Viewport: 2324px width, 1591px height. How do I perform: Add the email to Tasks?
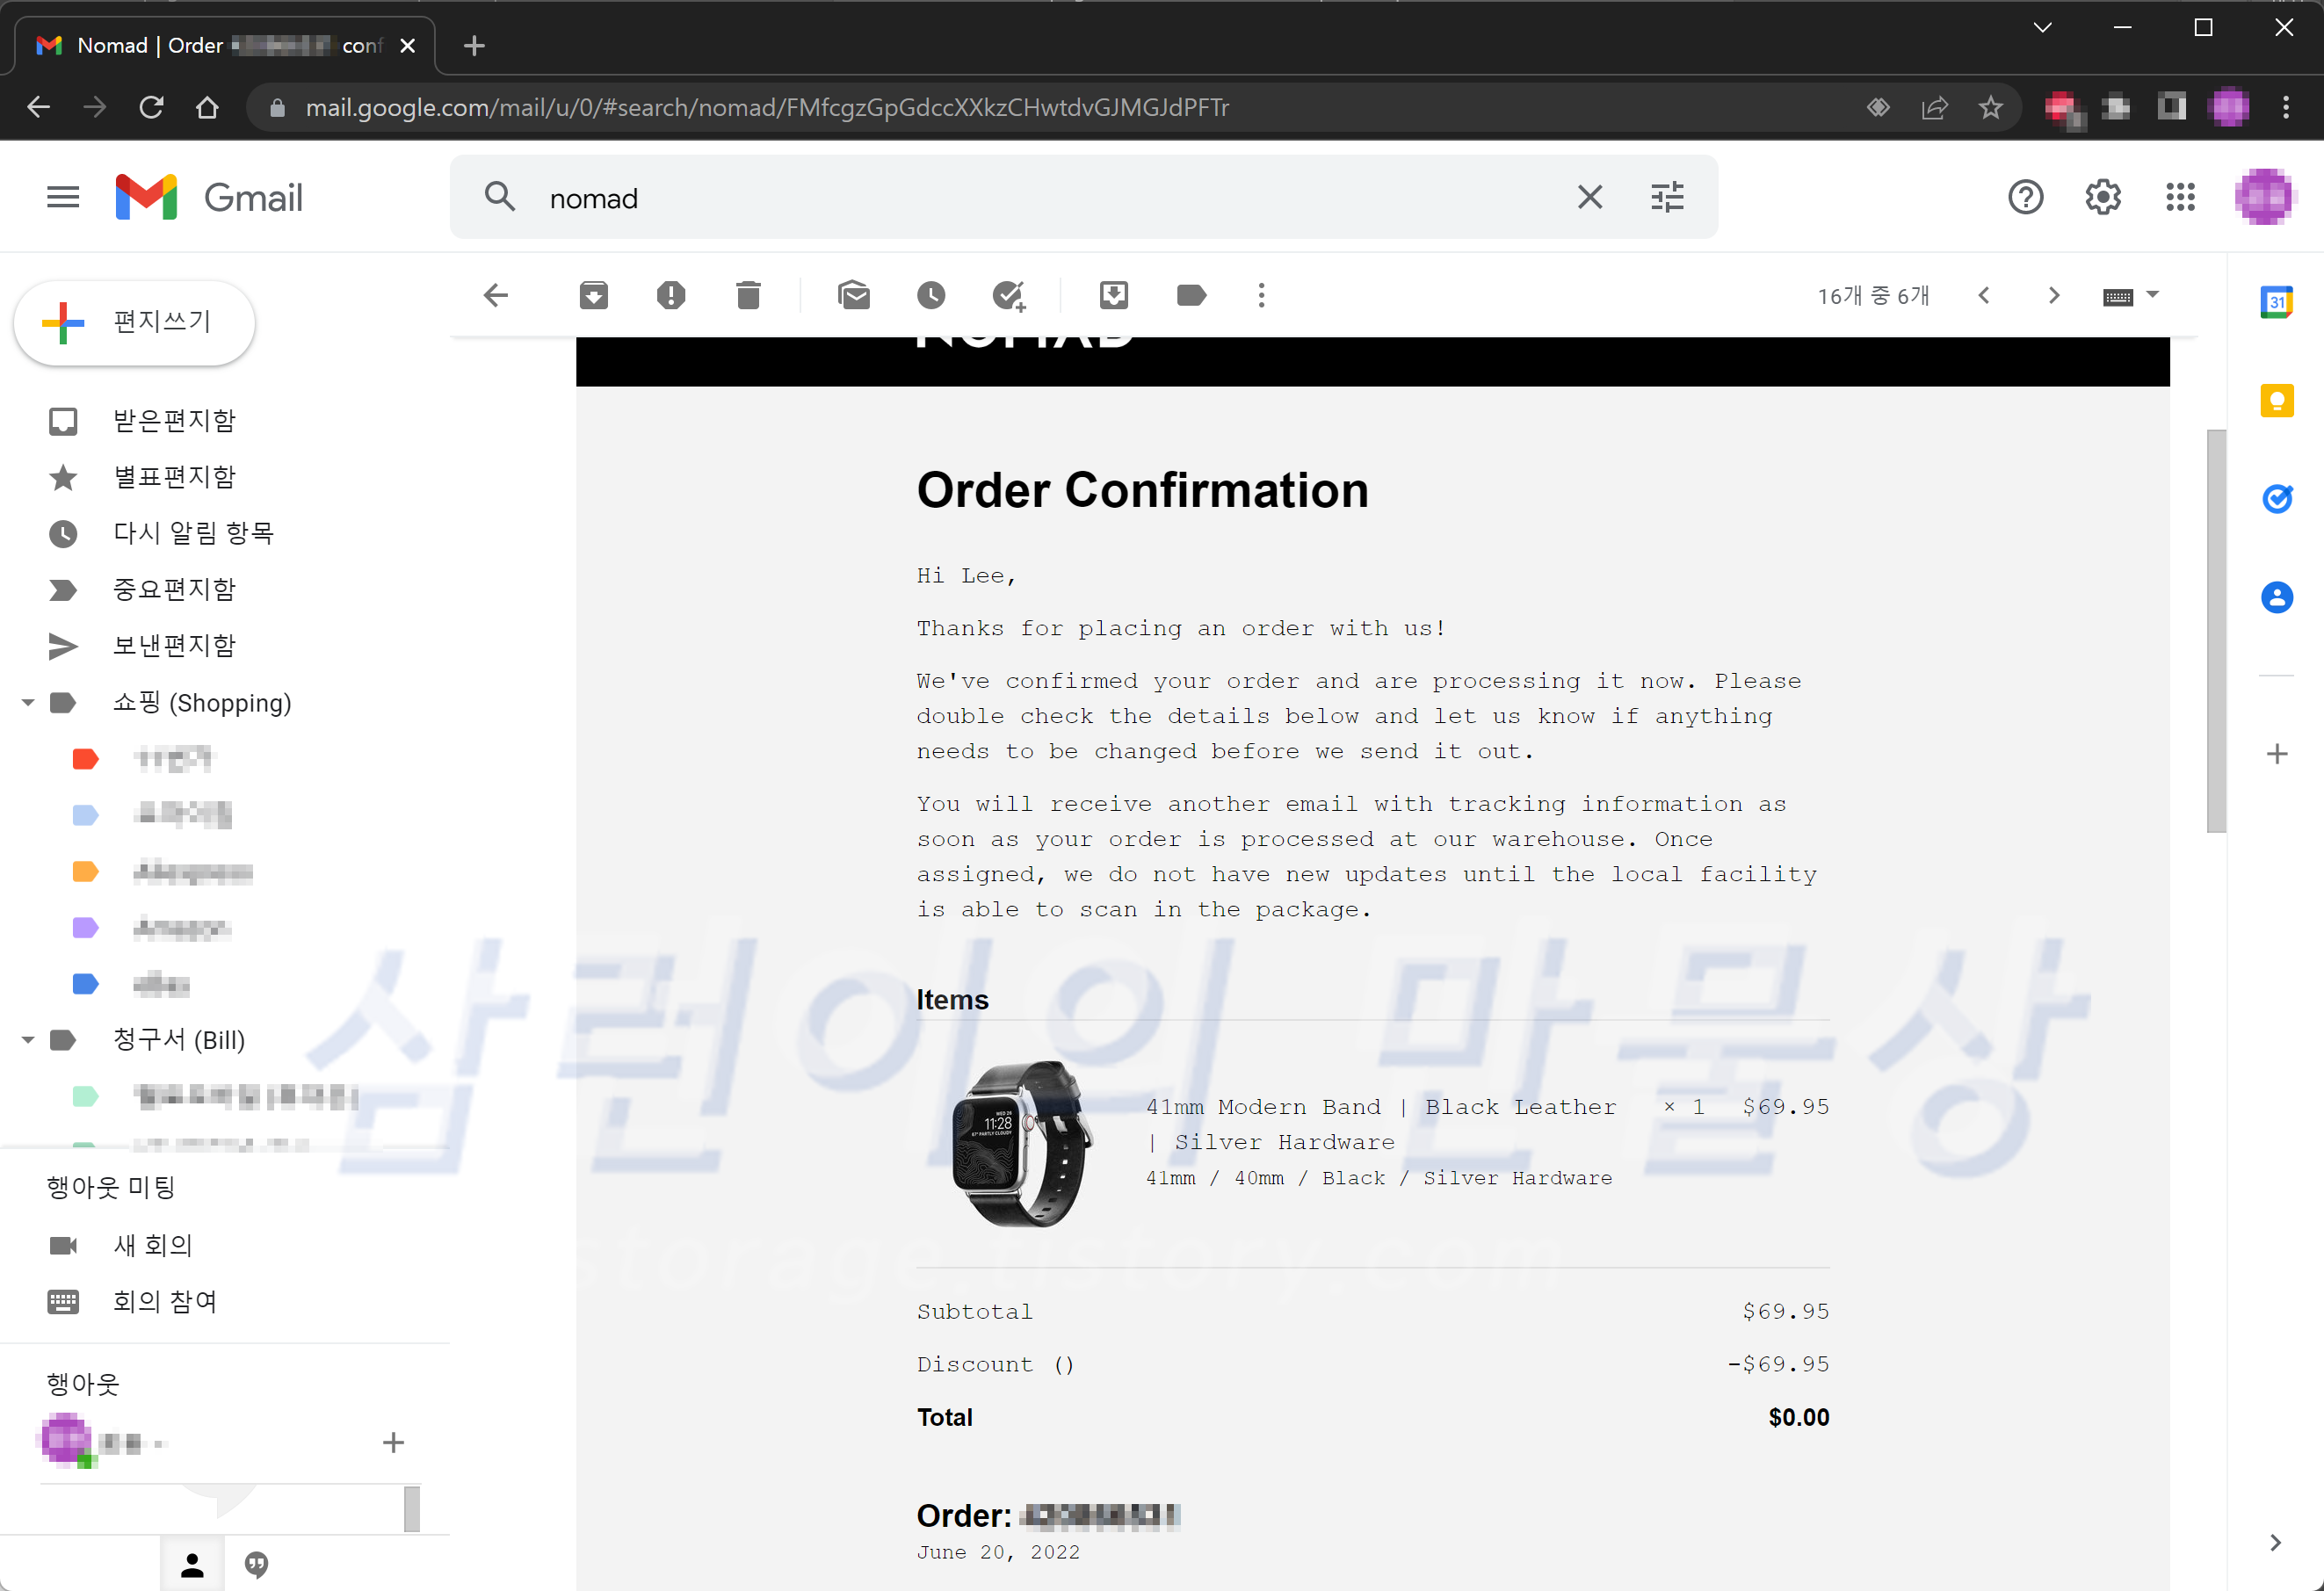1008,295
